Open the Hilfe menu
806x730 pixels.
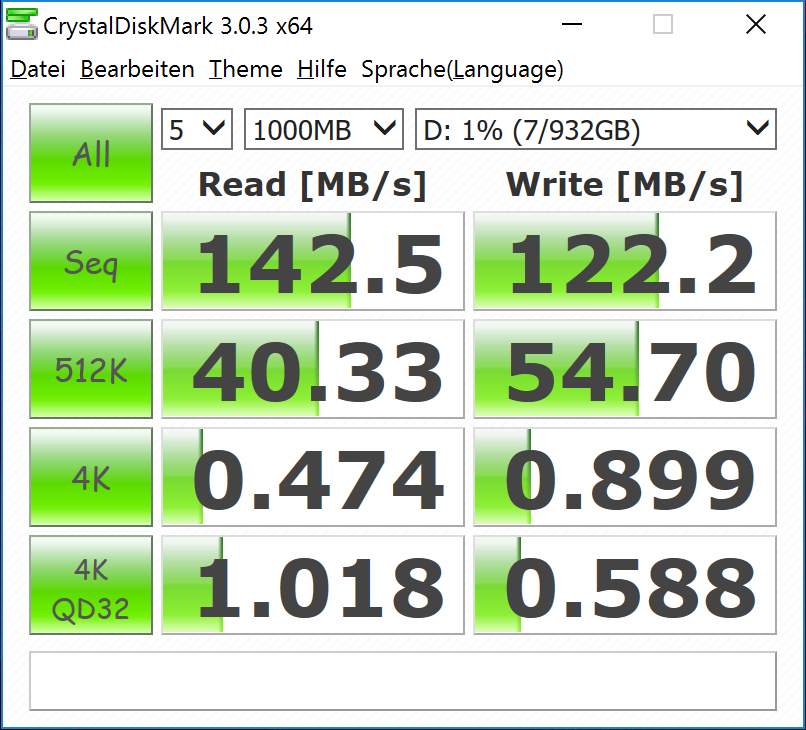[x=322, y=69]
